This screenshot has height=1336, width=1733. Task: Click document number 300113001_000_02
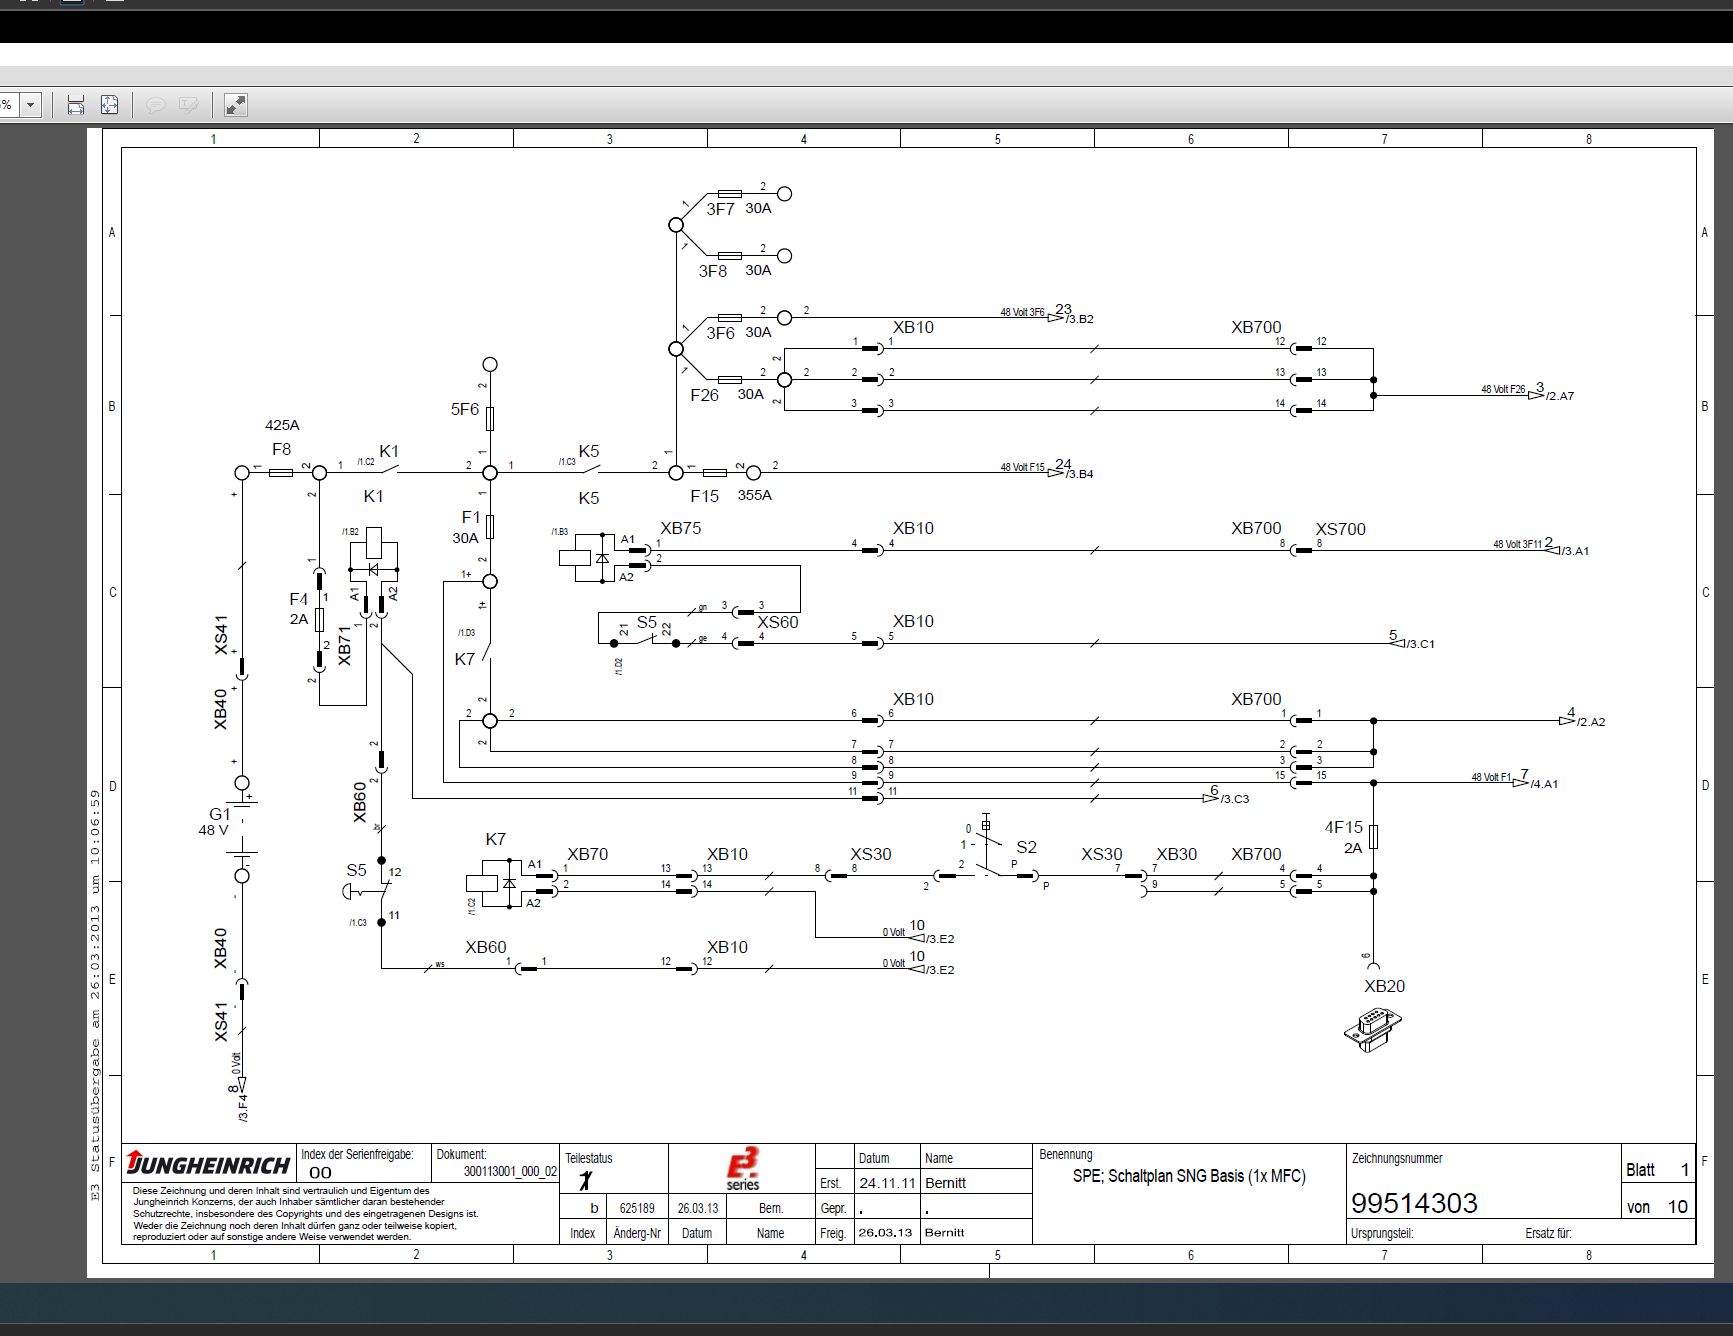[x=510, y=1172]
